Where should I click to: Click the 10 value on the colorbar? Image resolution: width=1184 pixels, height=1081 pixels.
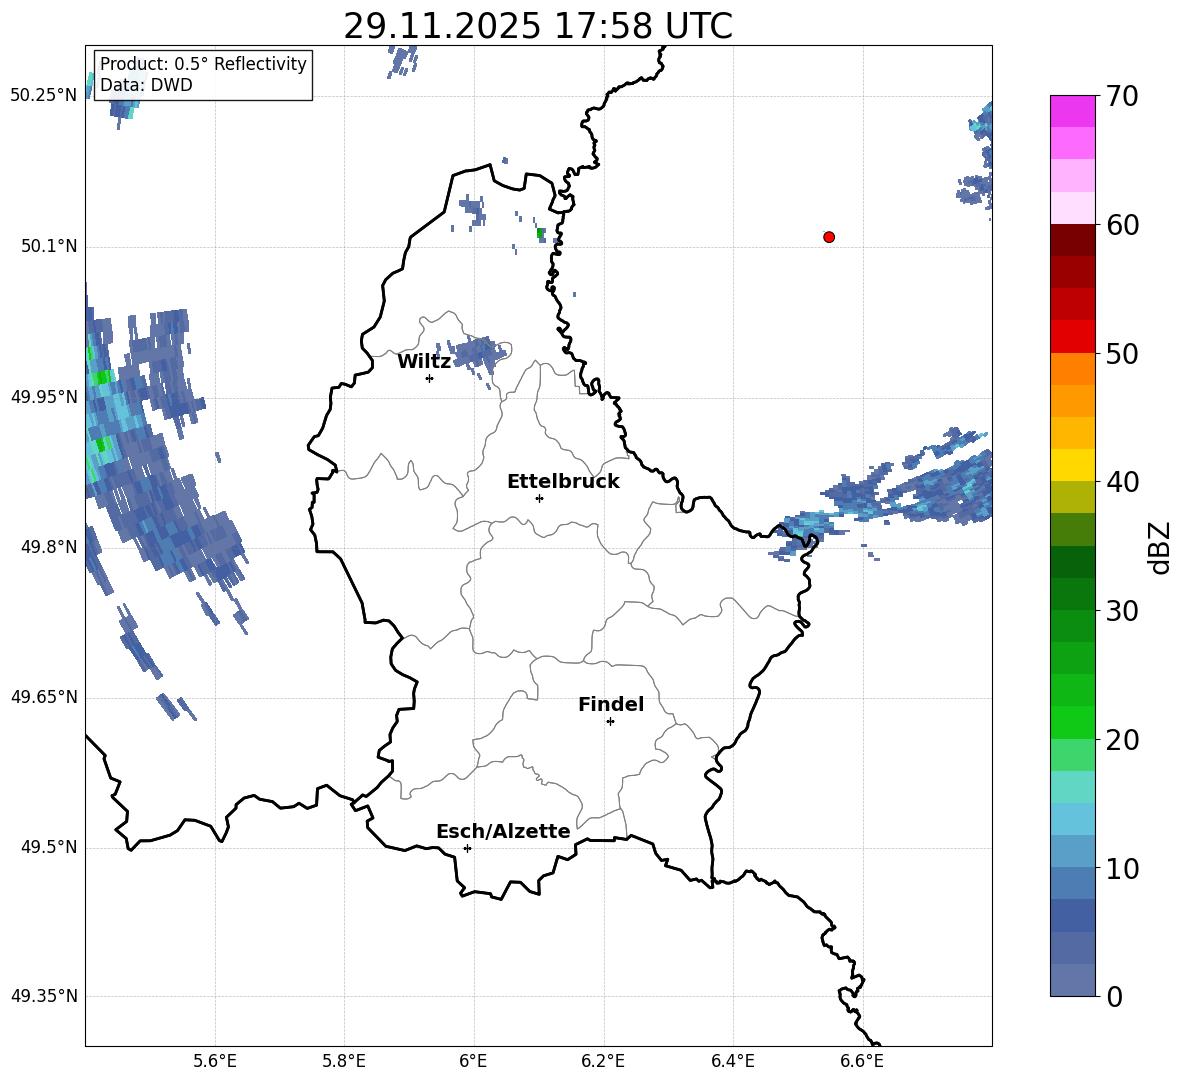point(1122,868)
